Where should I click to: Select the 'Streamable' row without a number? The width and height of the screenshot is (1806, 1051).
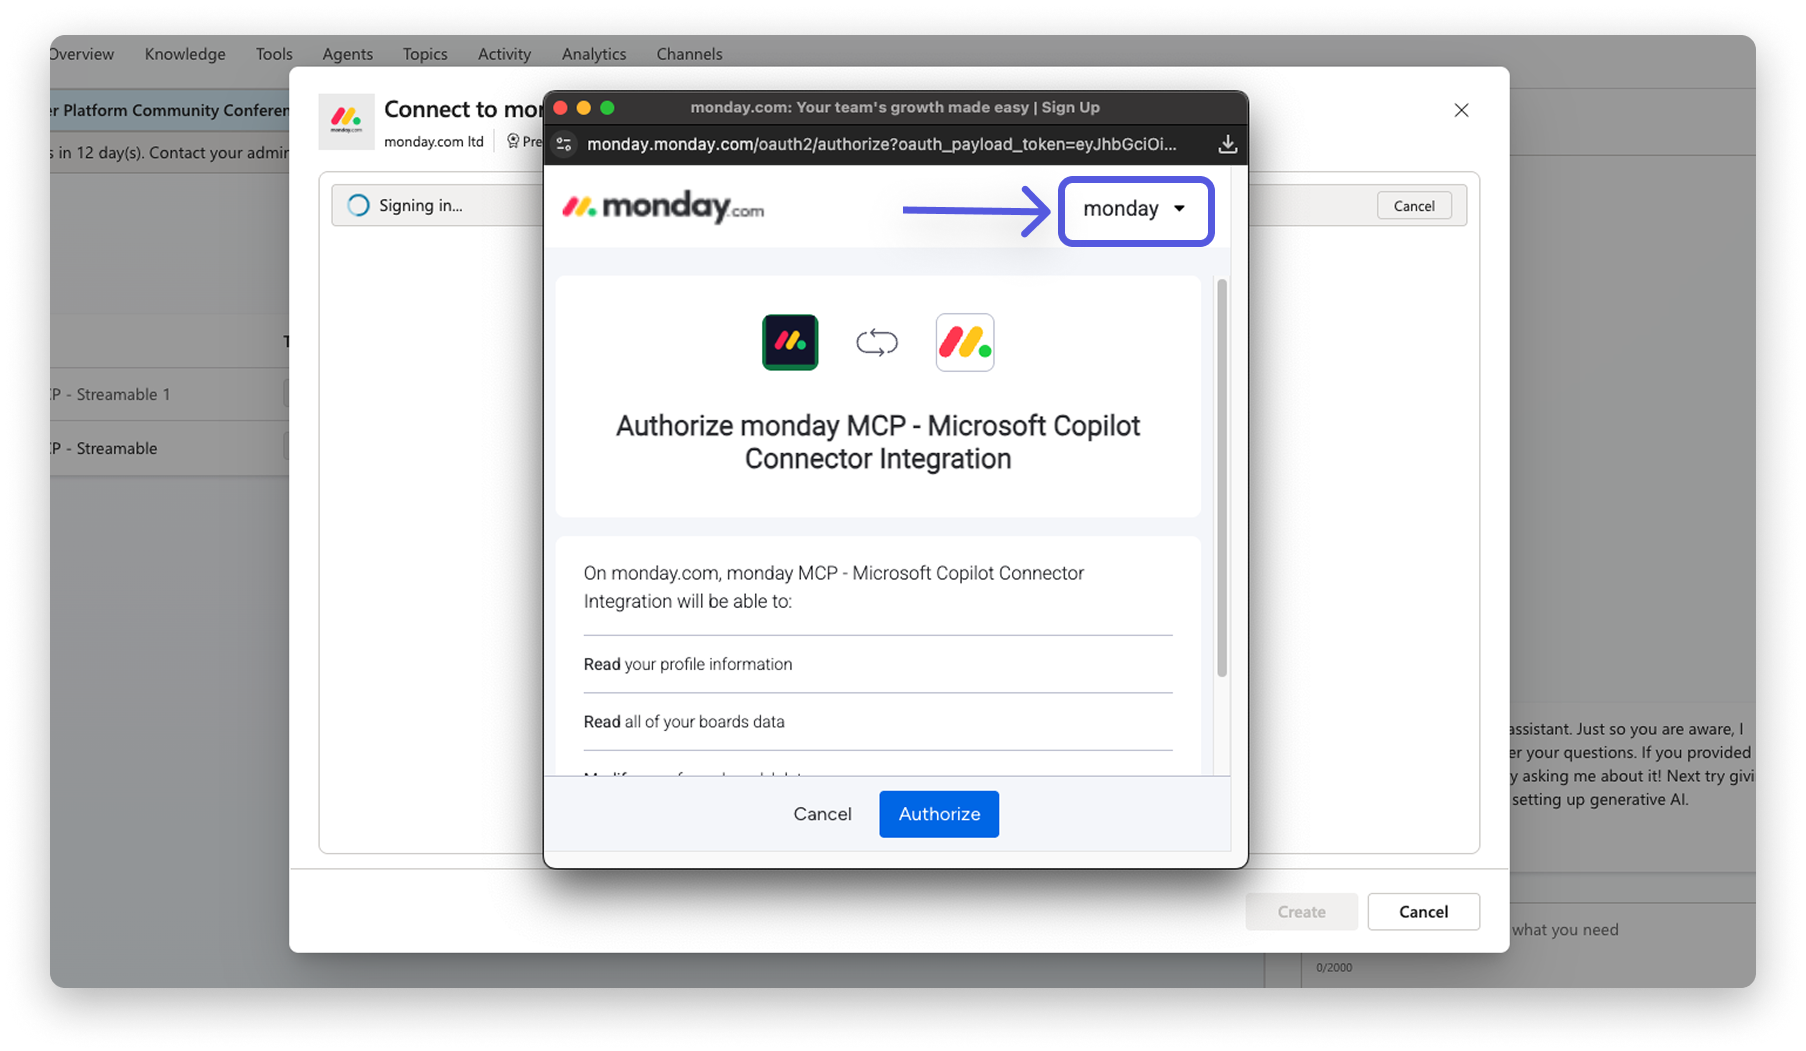170,448
